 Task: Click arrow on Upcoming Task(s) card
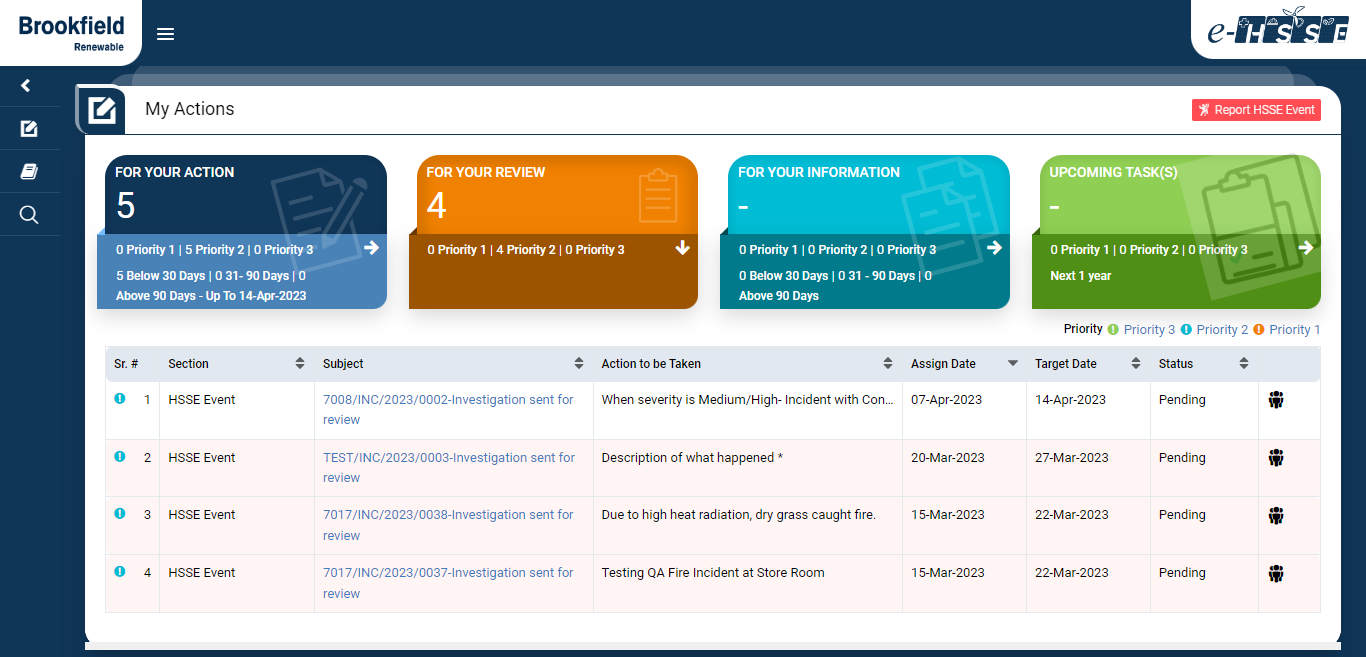click(x=1305, y=248)
